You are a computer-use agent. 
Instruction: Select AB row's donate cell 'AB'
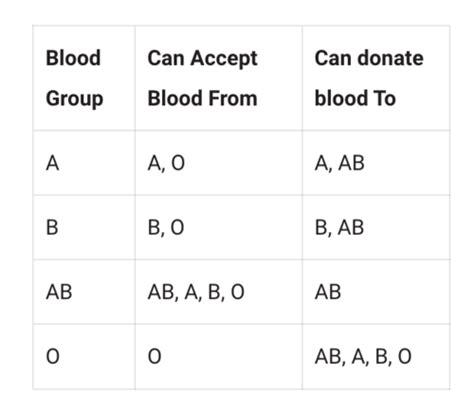pyautogui.click(x=376, y=292)
